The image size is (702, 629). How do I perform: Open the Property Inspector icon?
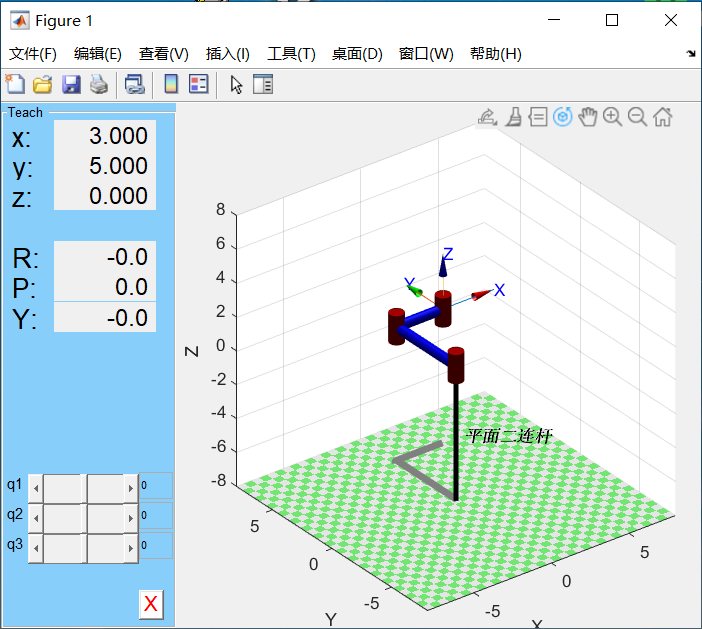(x=263, y=84)
